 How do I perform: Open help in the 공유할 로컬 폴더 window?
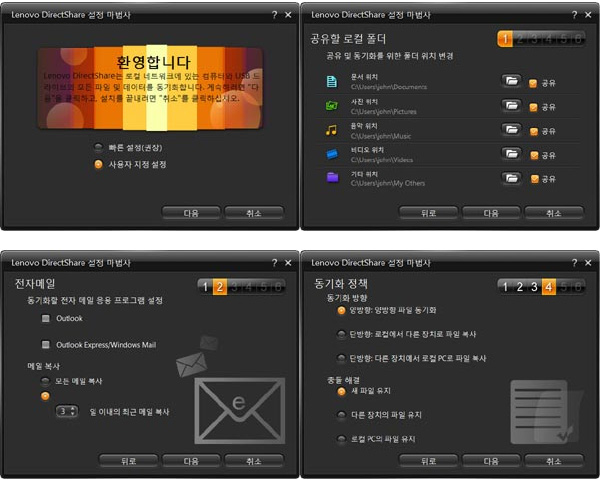coord(574,15)
